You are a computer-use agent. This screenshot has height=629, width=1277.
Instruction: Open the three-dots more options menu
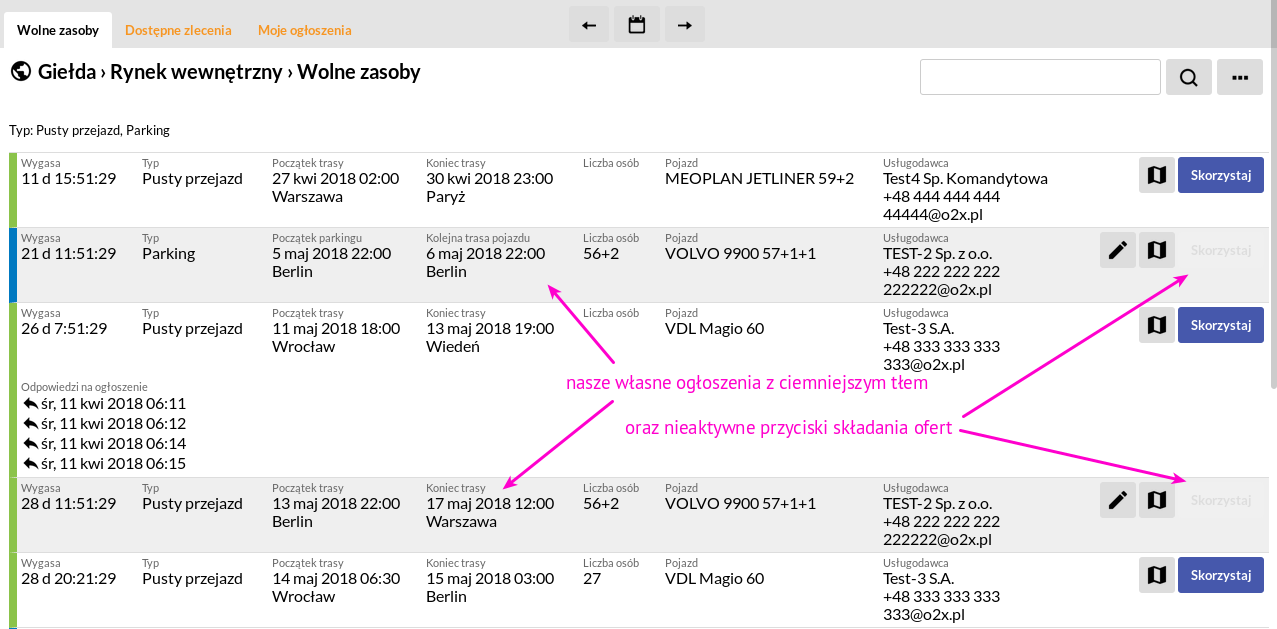click(1239, 78)
